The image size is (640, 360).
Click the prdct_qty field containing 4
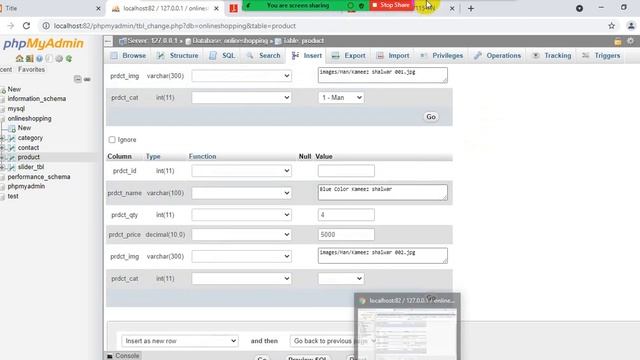[346, 215]
